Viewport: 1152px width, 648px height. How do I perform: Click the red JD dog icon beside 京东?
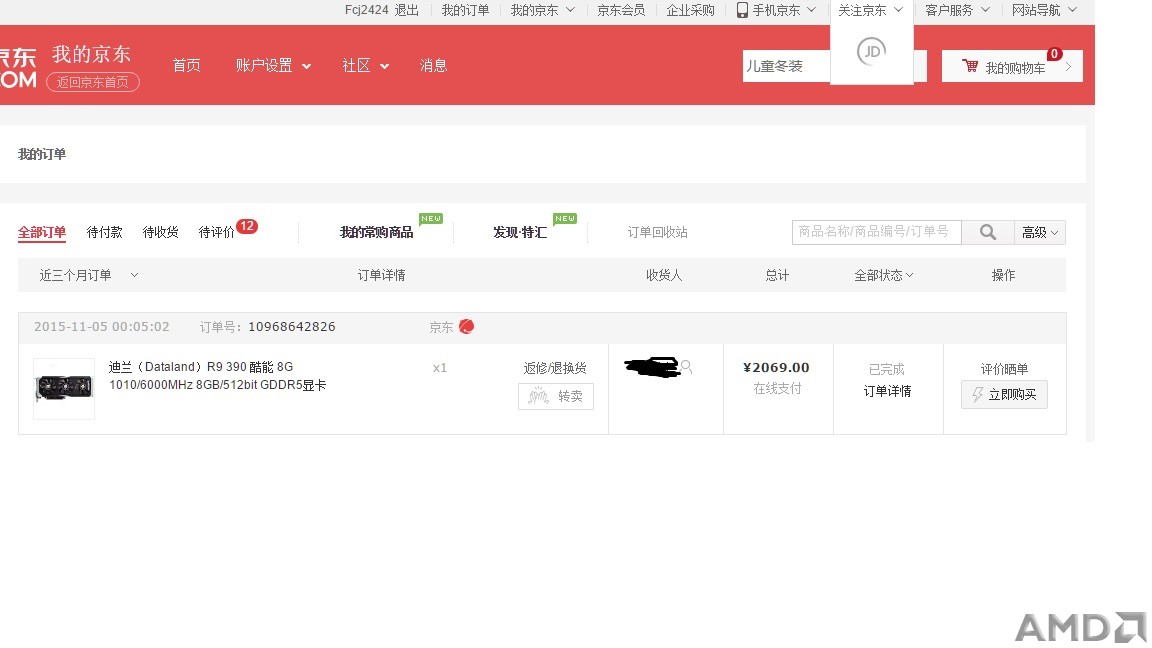(x=467, y=326)
